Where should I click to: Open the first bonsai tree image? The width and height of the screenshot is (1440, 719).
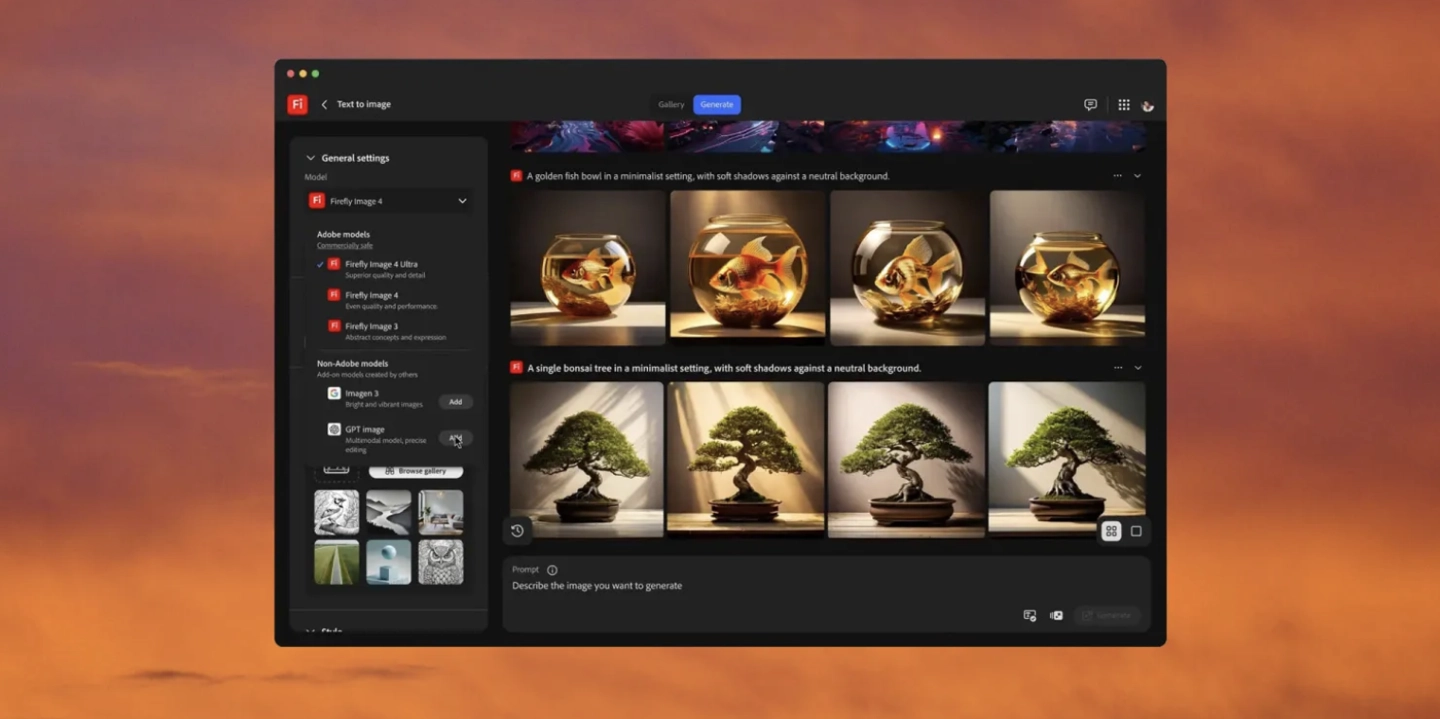[x=587, y=460]
